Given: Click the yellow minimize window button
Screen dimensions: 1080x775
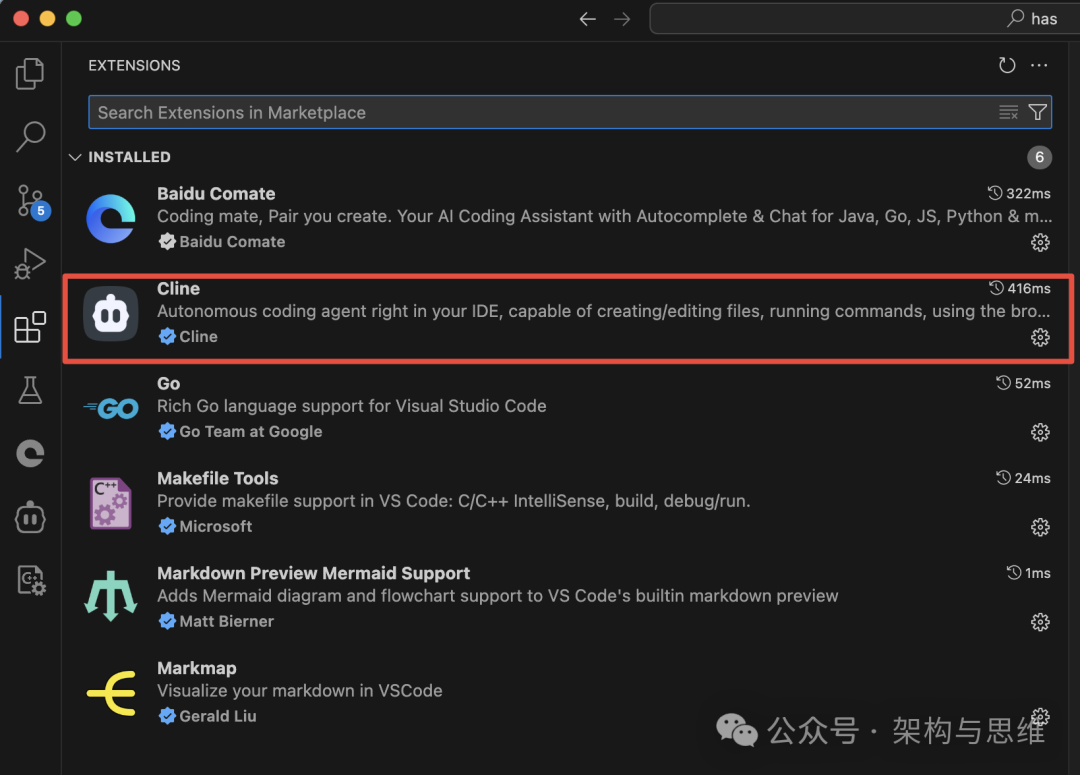Looking at the screenshot, I should point(48,19).
